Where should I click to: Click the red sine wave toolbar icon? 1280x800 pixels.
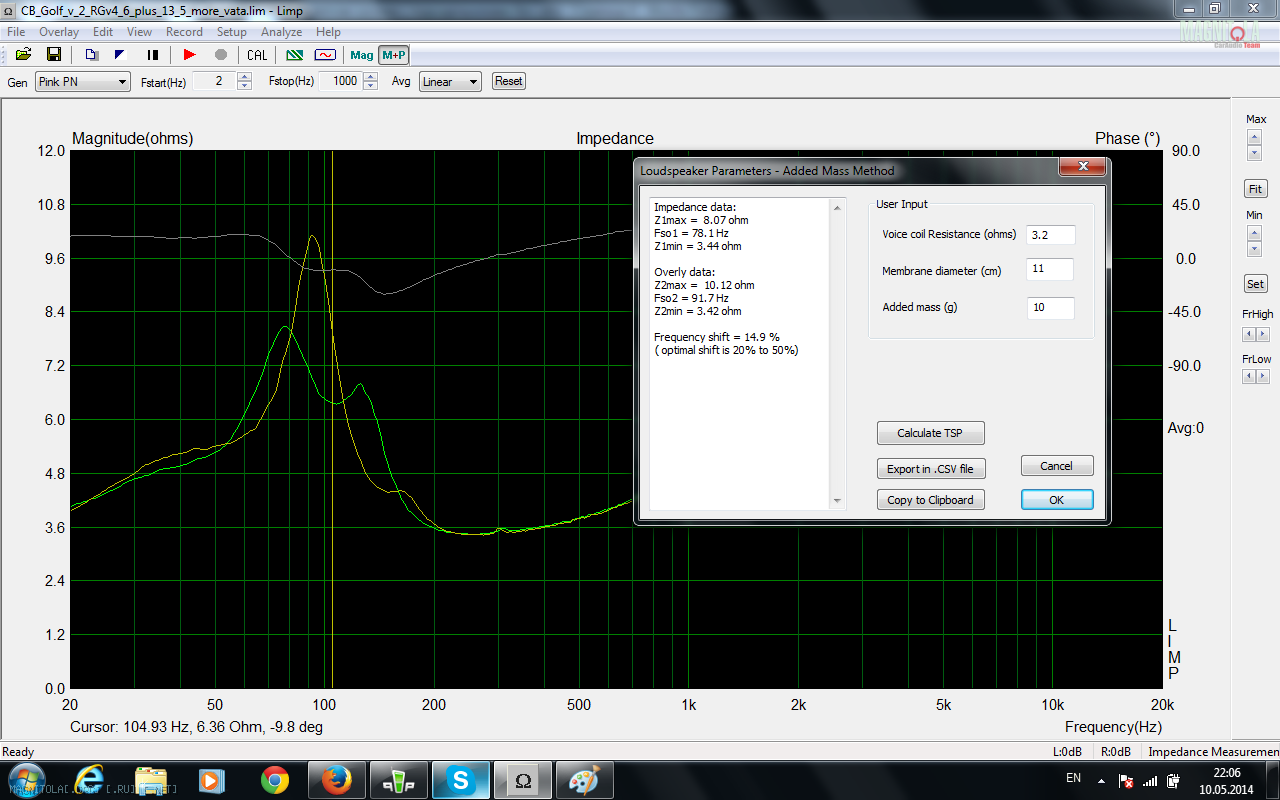pyautogui.click(x=325, y=55)
